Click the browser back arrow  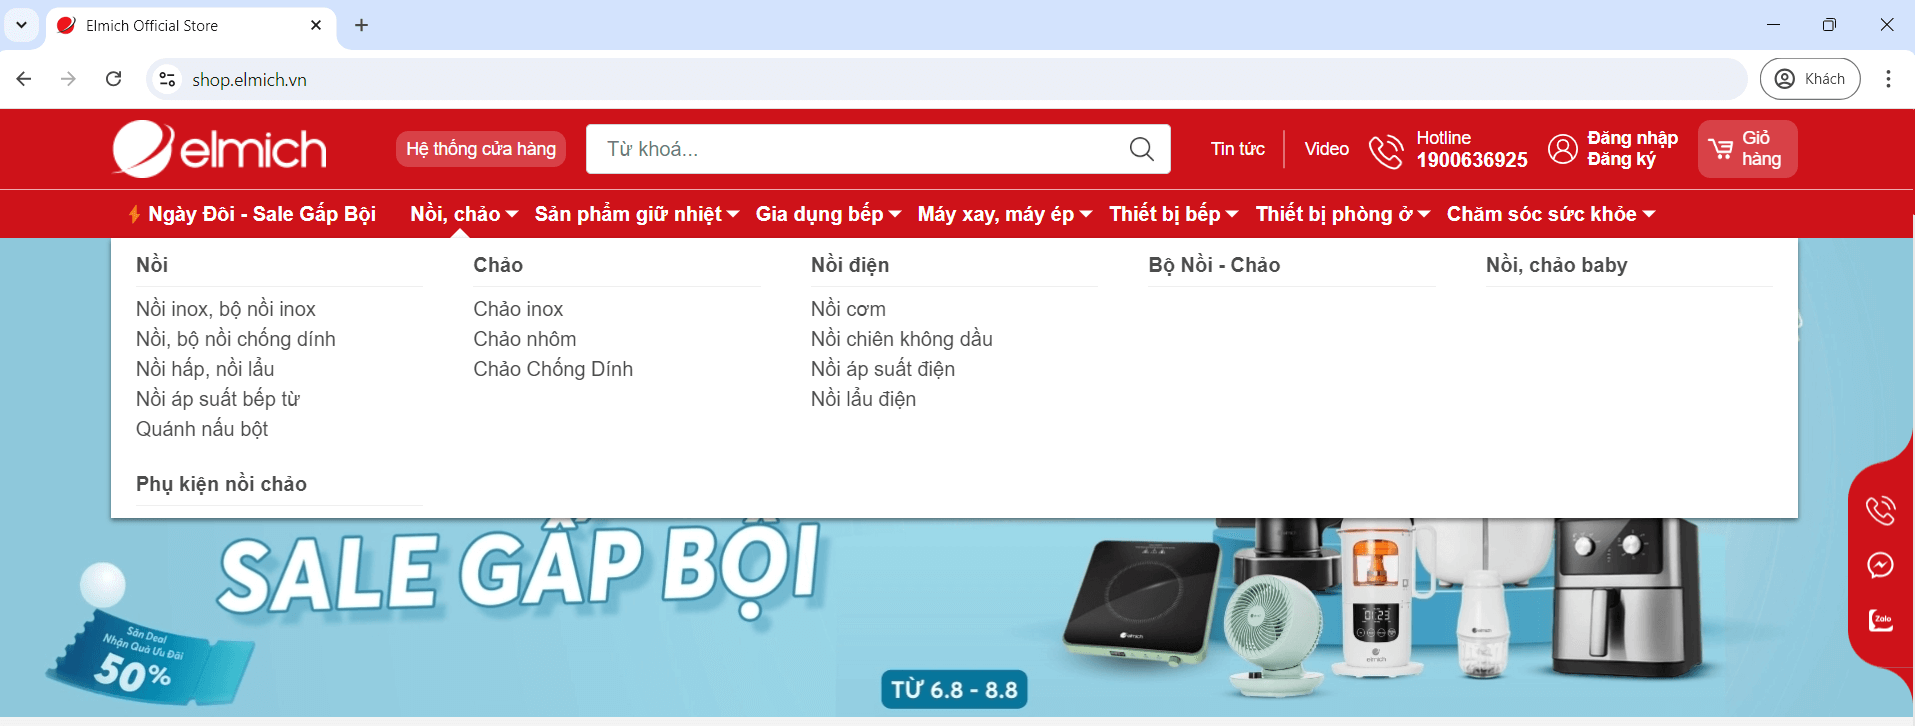click(x=24, y=79)
